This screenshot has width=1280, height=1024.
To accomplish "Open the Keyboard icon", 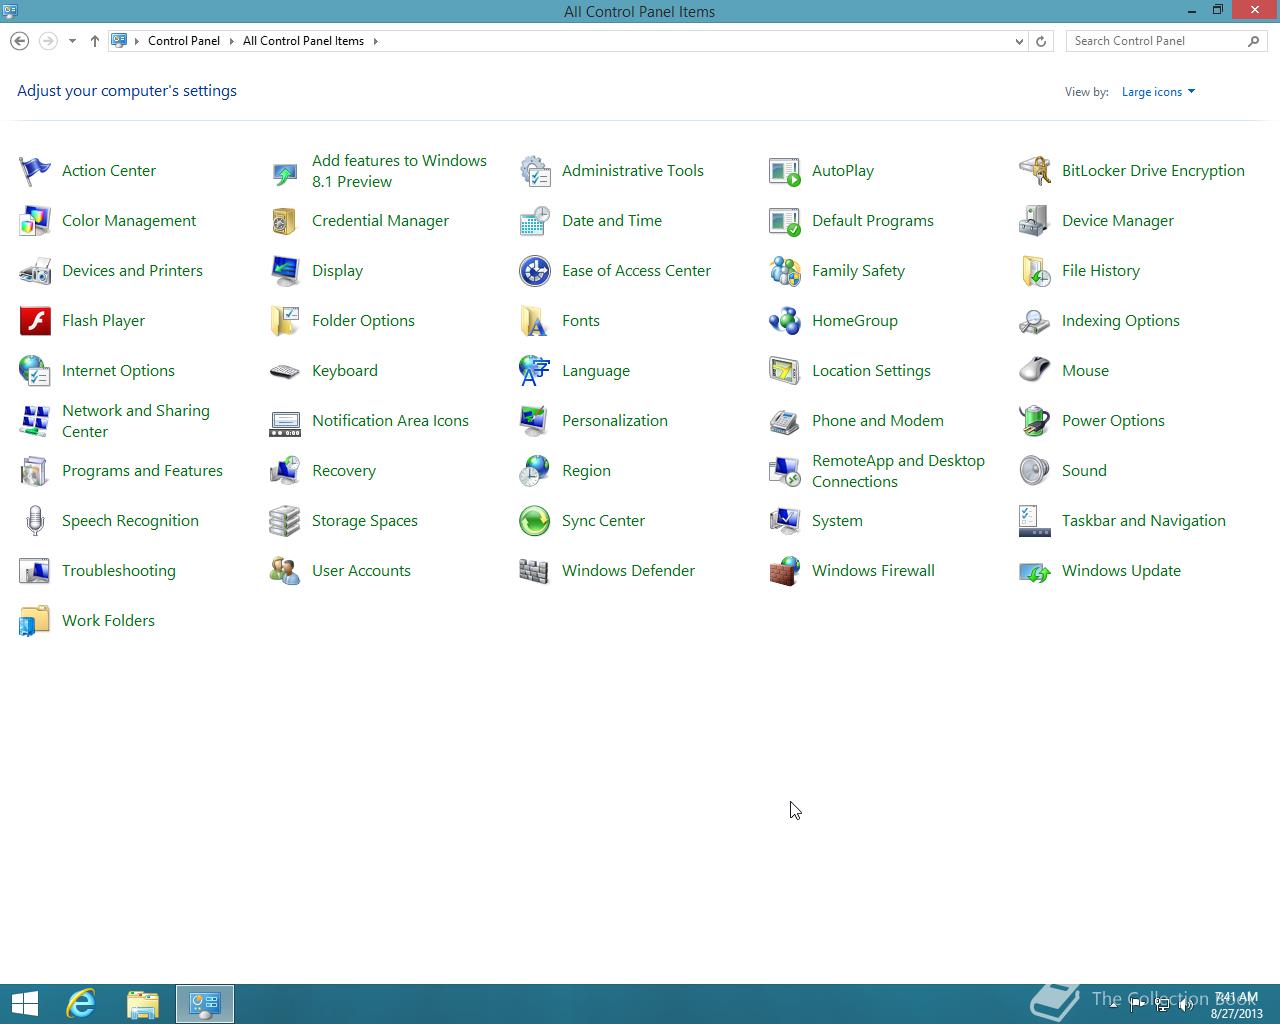I will (285, 371).
